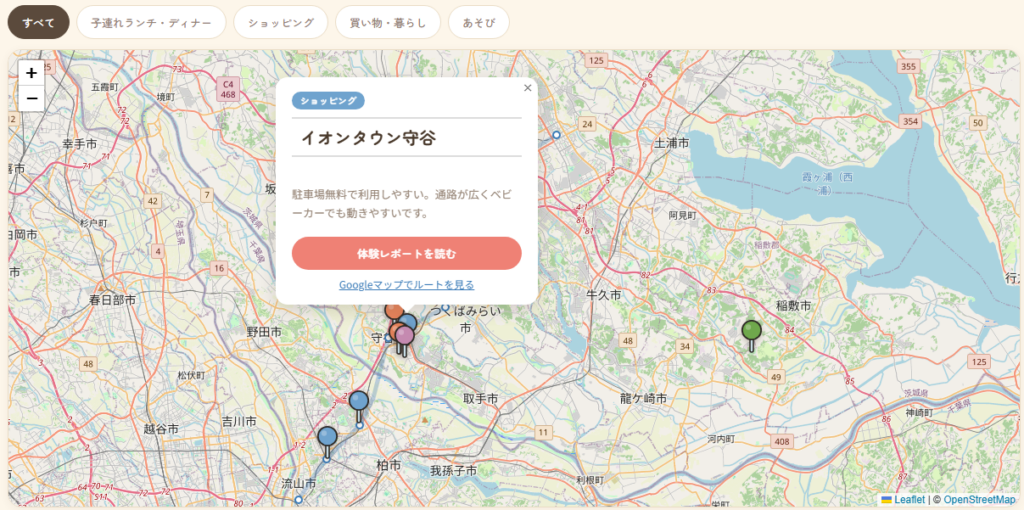Screen dimensions: 1024x510
Task: Zoom out the map with minus button
Action: tap(31, 99)
